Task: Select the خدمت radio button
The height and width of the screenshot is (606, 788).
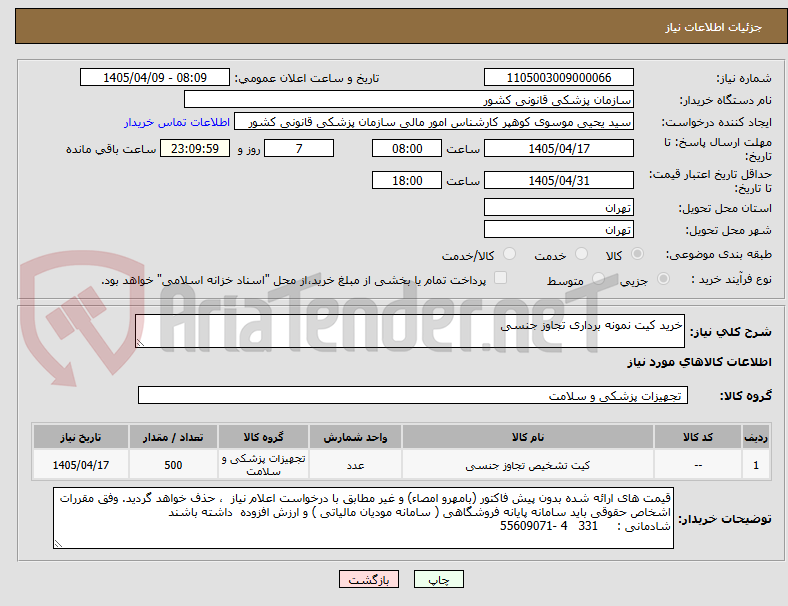Action: 581,254
